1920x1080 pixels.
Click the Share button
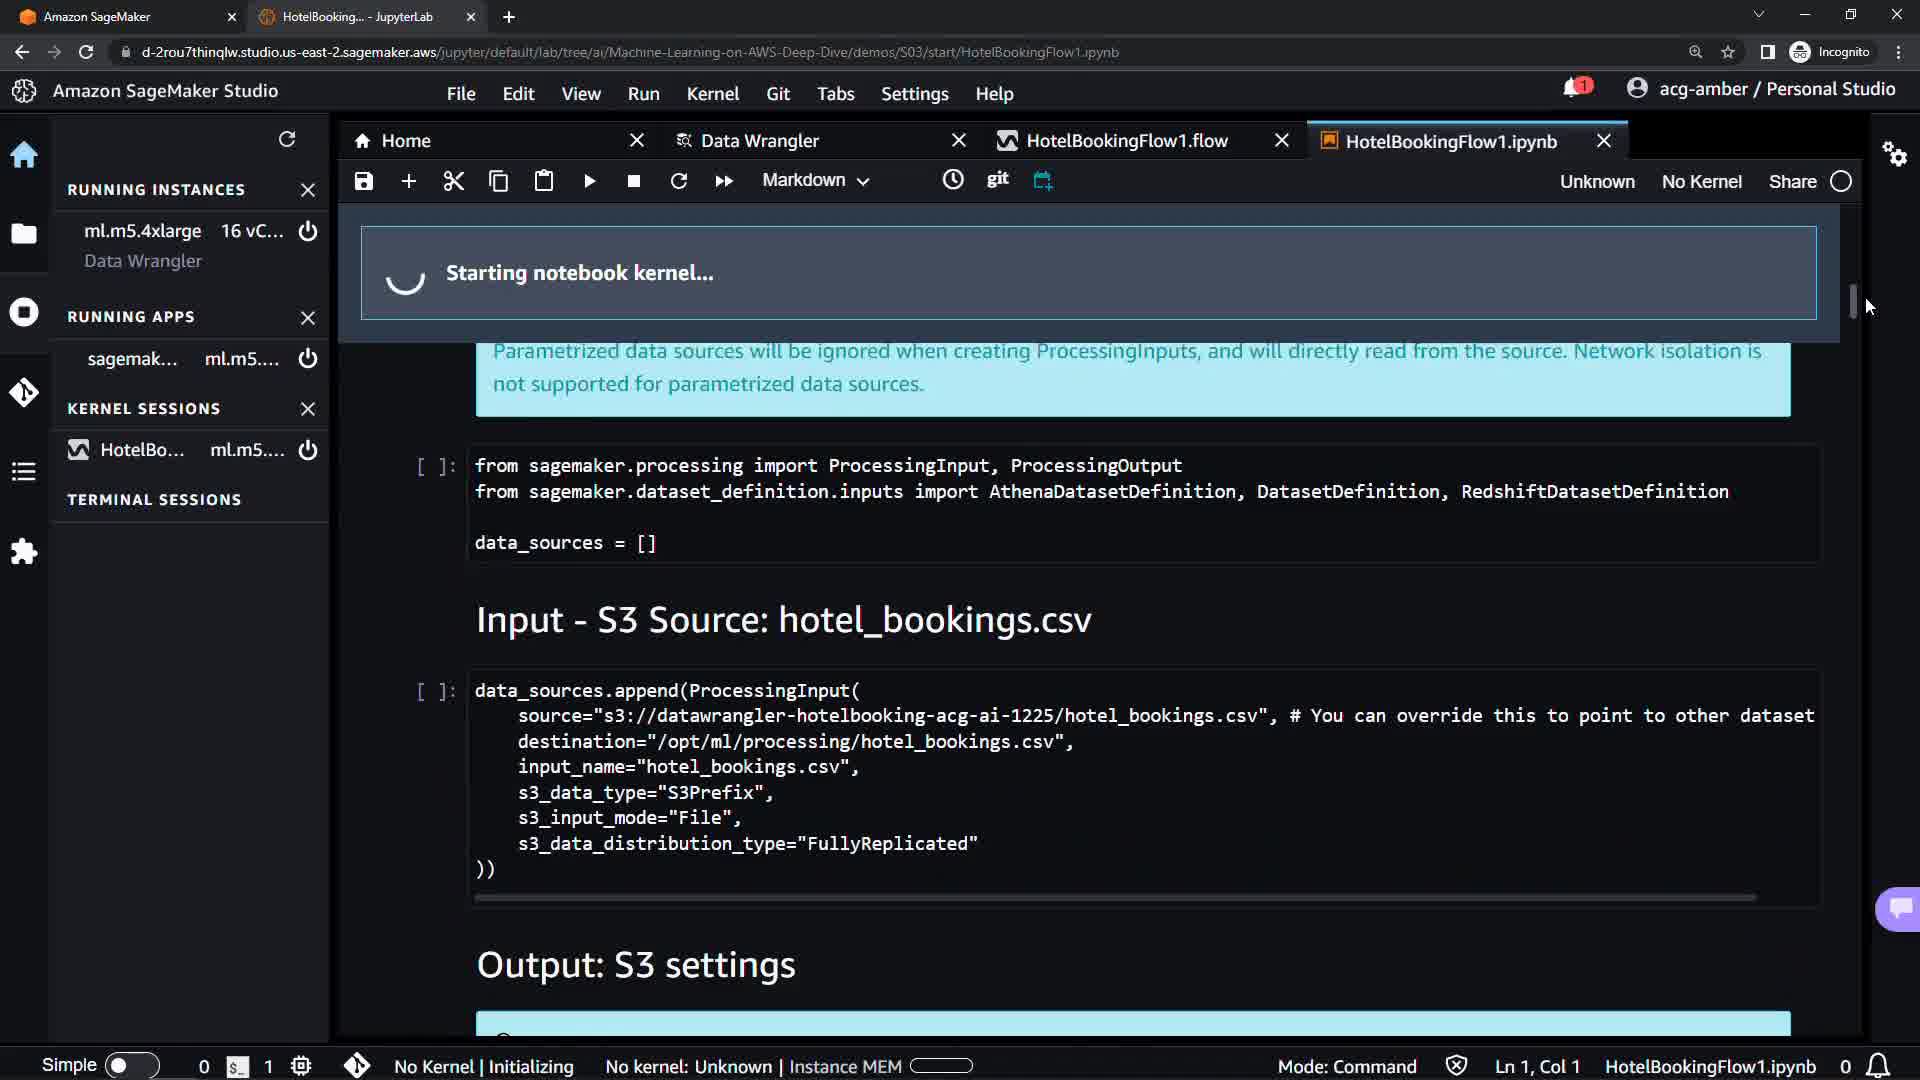point(1792,182)
